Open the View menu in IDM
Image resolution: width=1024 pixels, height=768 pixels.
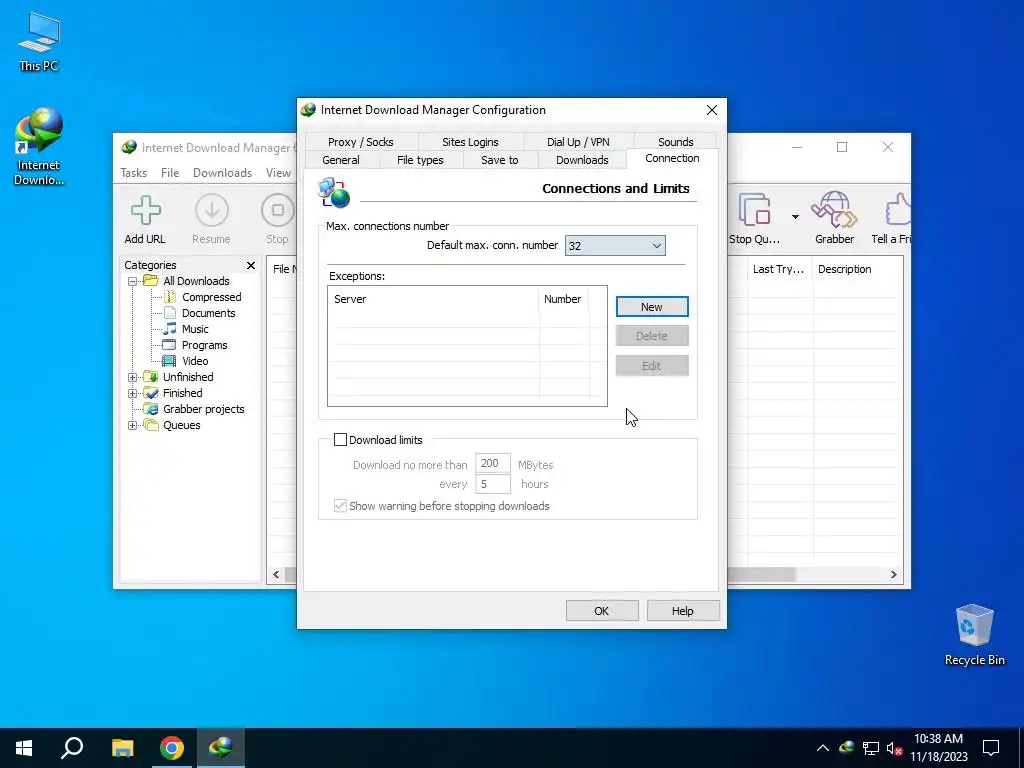[x=278, y=173]
